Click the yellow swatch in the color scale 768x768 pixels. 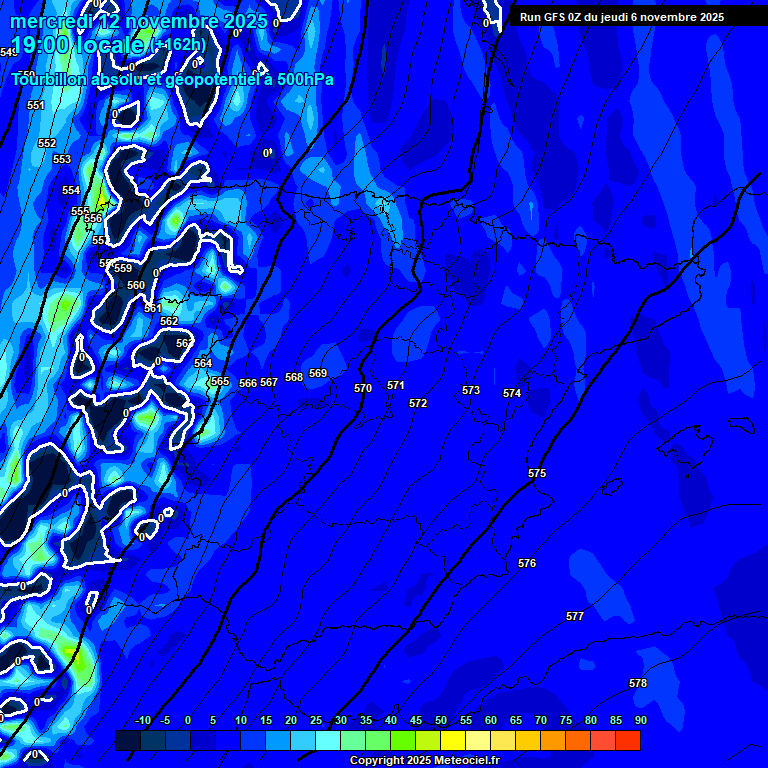click(453, 741)
